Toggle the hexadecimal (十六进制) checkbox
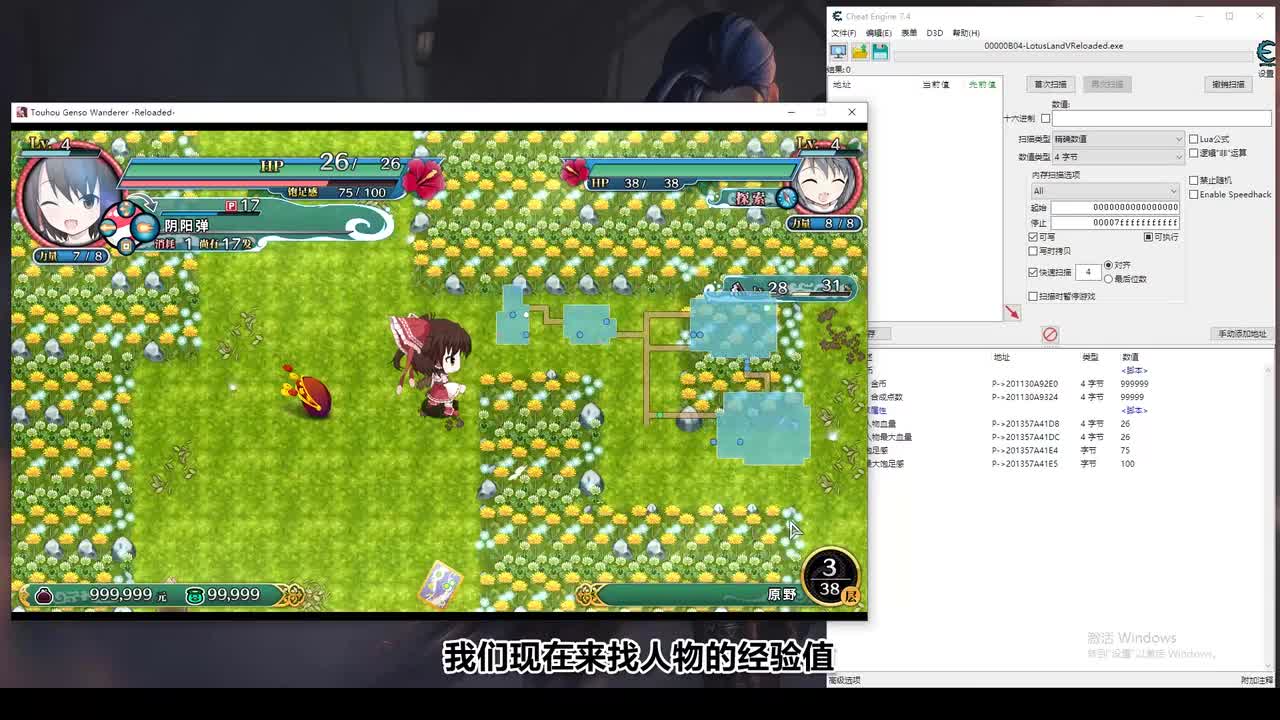The height and width of the screenshot is (720, 1280). coord(1046,119)
